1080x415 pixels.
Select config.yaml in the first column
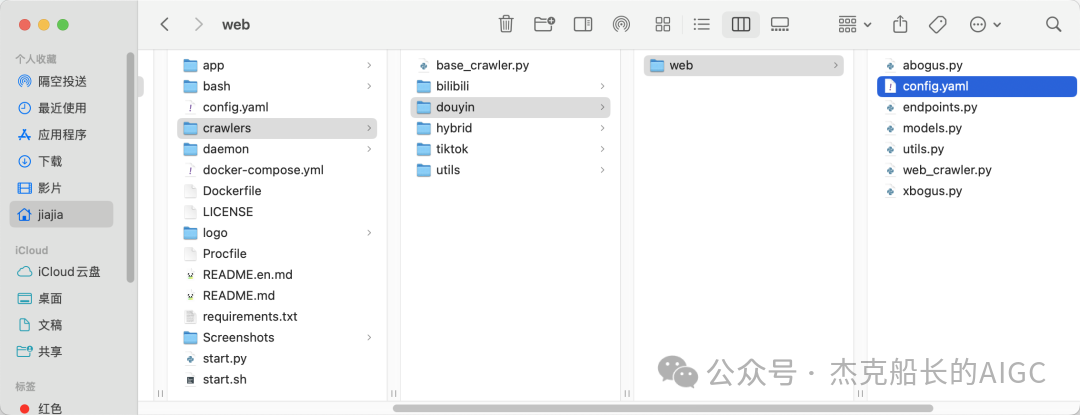277,107
